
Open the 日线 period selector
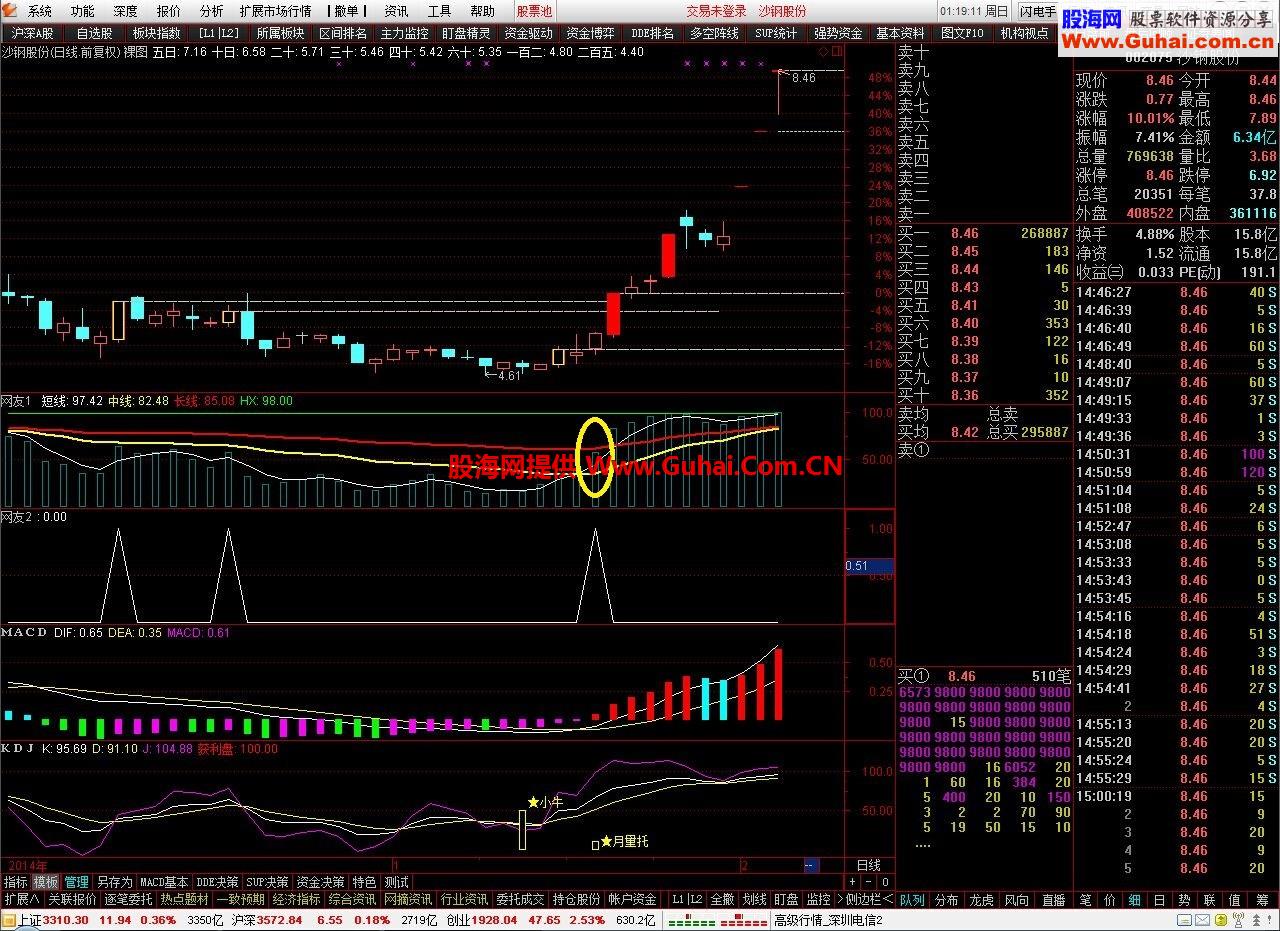(x=869, y=865)
